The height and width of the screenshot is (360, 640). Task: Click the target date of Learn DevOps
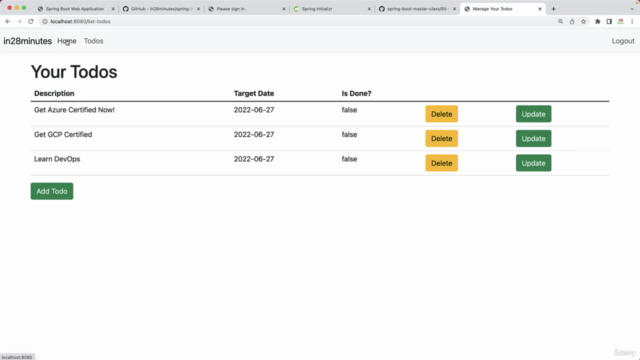pos(254,159)
